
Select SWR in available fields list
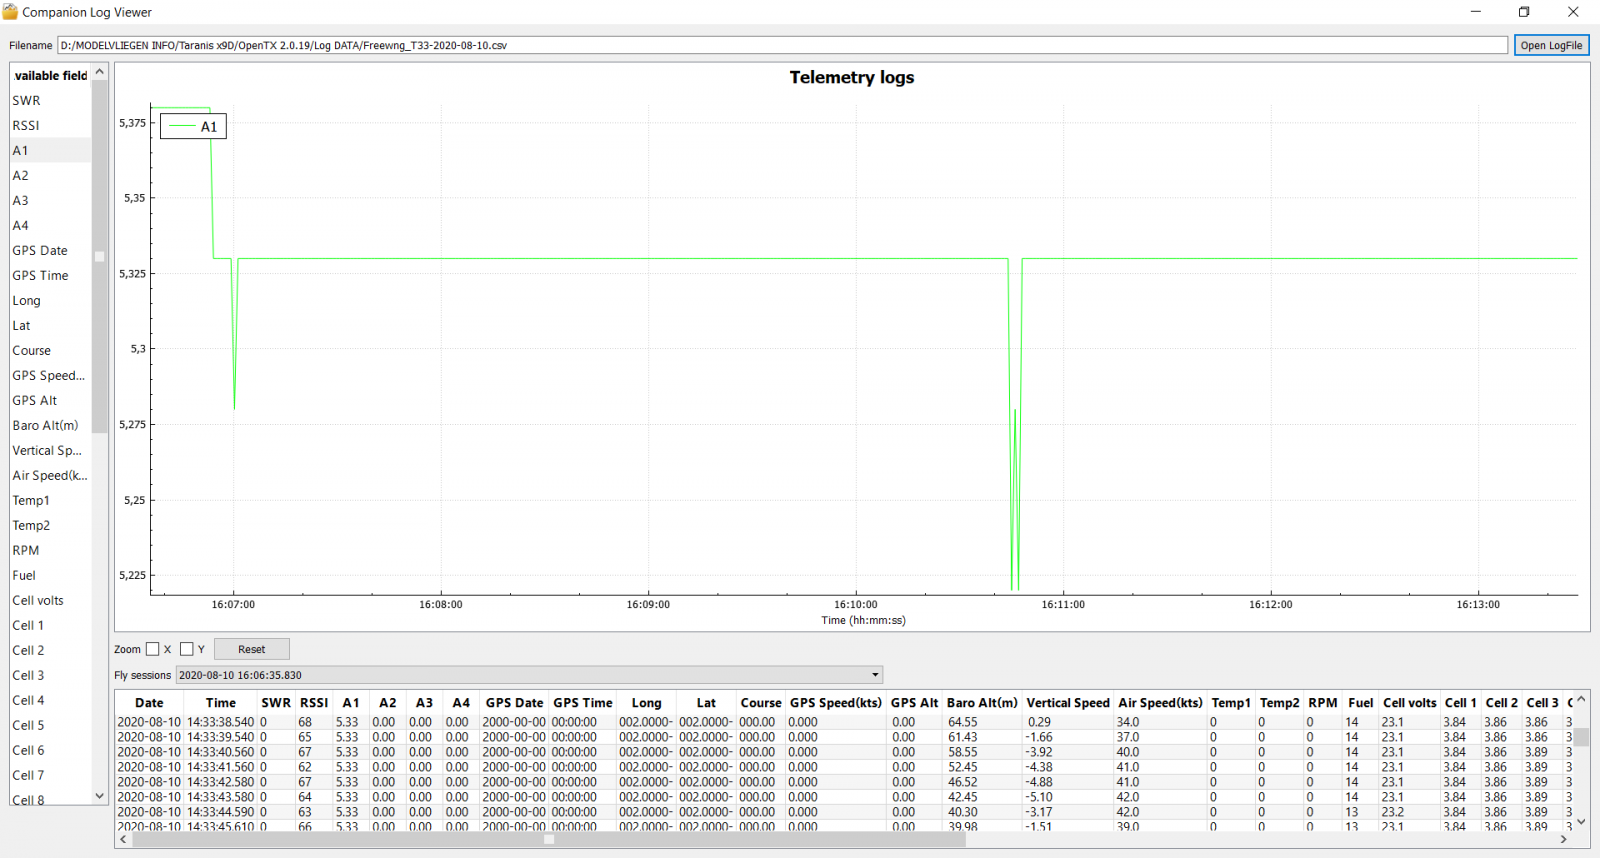(50, 100)
